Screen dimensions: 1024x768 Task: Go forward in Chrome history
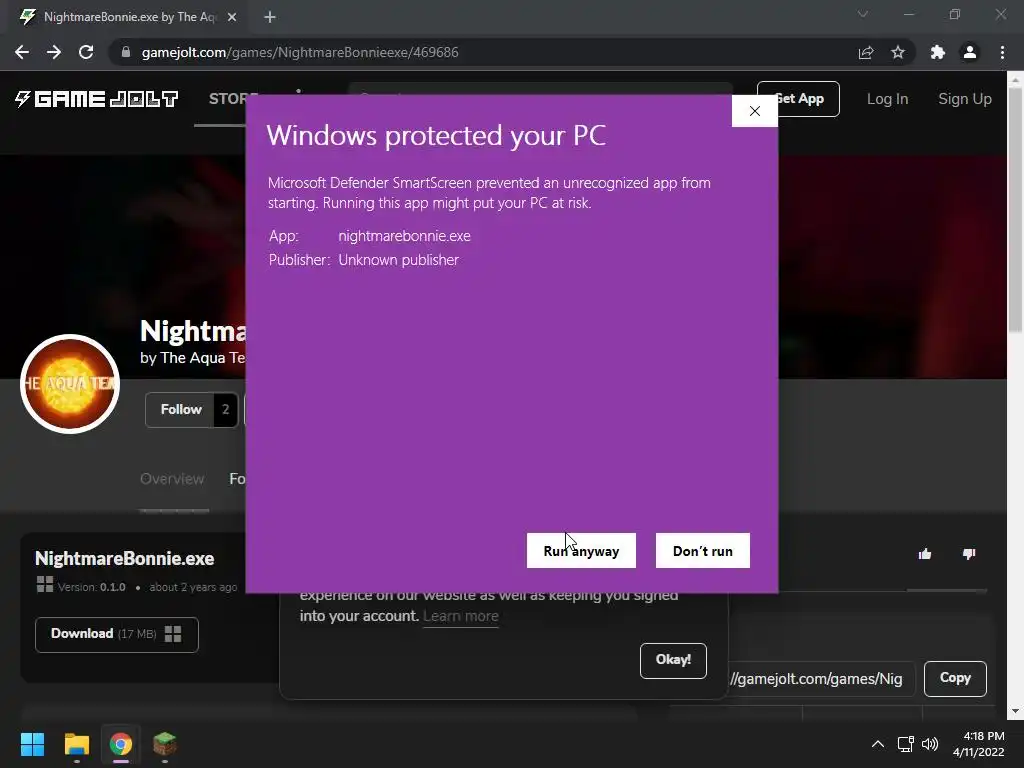[x=54, y=52]
